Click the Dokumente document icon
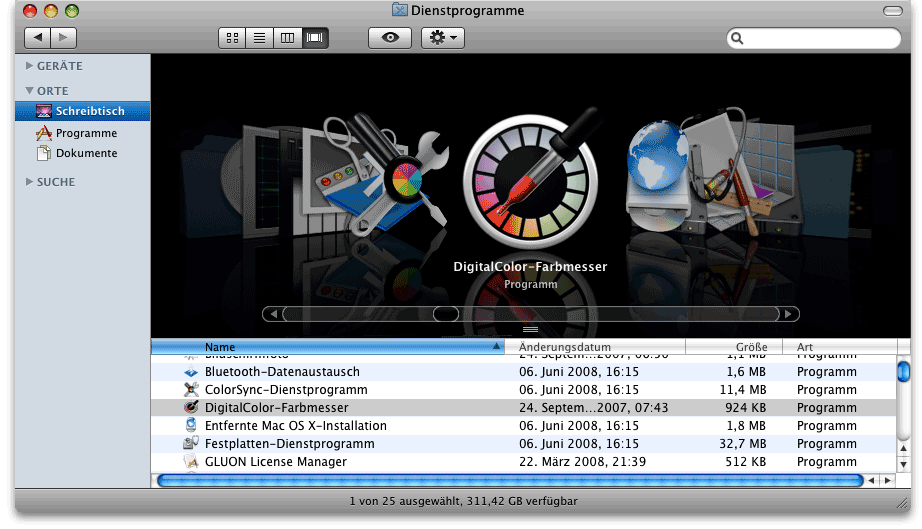922x529 pixels. (x=44, y=153)
